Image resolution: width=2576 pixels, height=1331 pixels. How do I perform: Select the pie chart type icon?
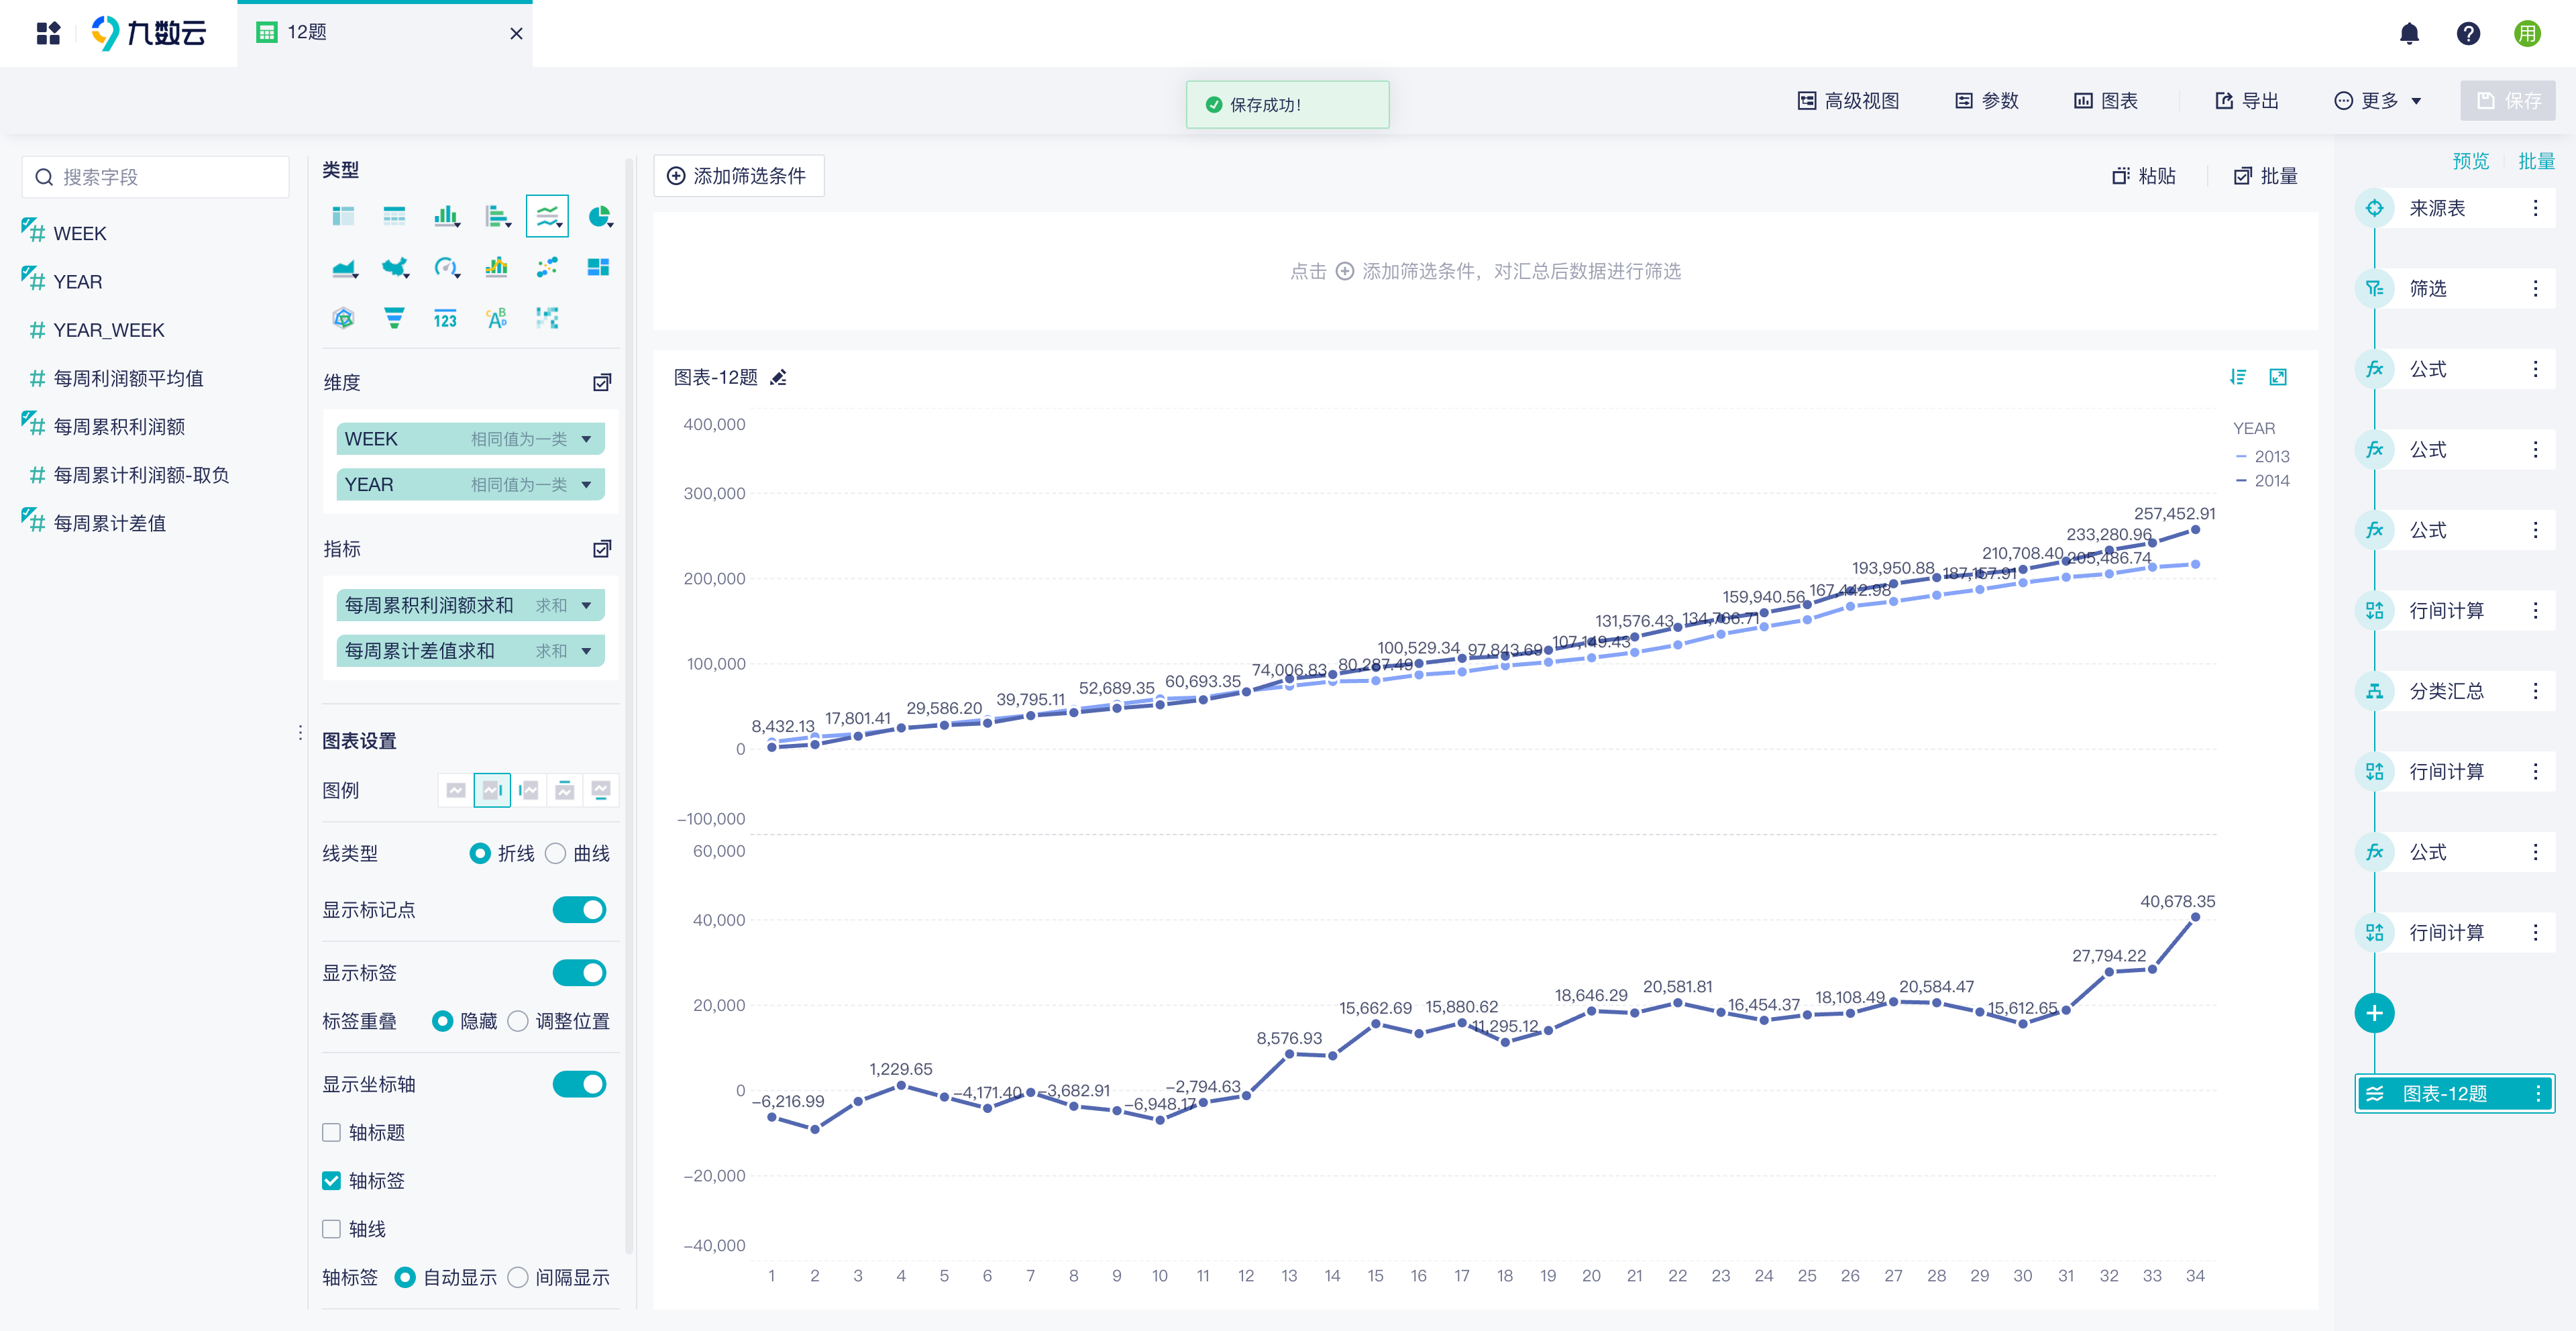(x=598, y=216)
